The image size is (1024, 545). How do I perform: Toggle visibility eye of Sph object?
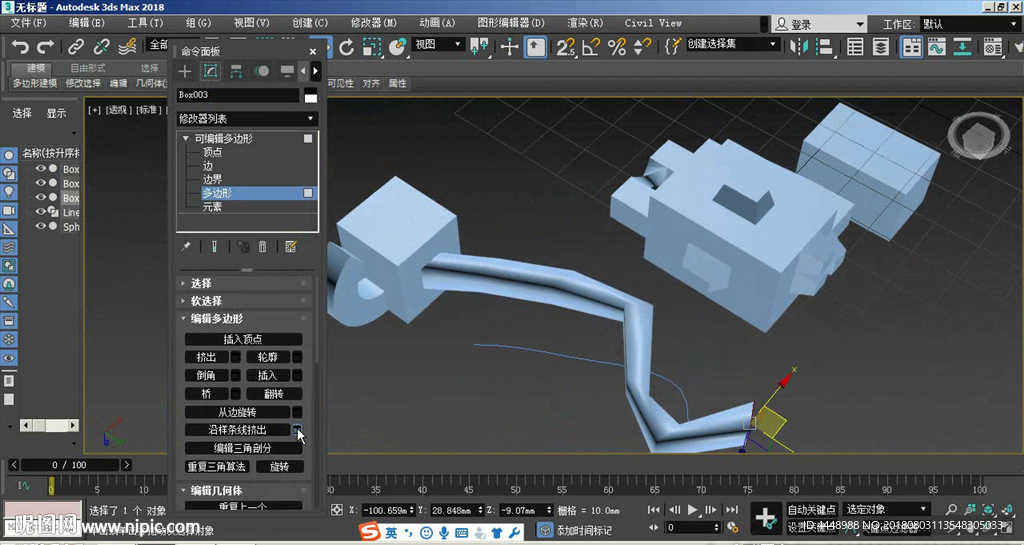[x=41, y=226]
